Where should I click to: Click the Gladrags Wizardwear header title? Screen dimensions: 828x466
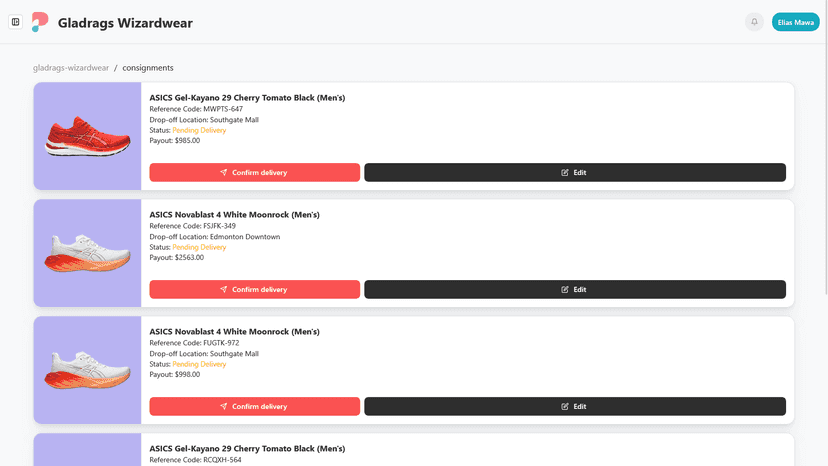pyautogui.click(x=125, y=23)
